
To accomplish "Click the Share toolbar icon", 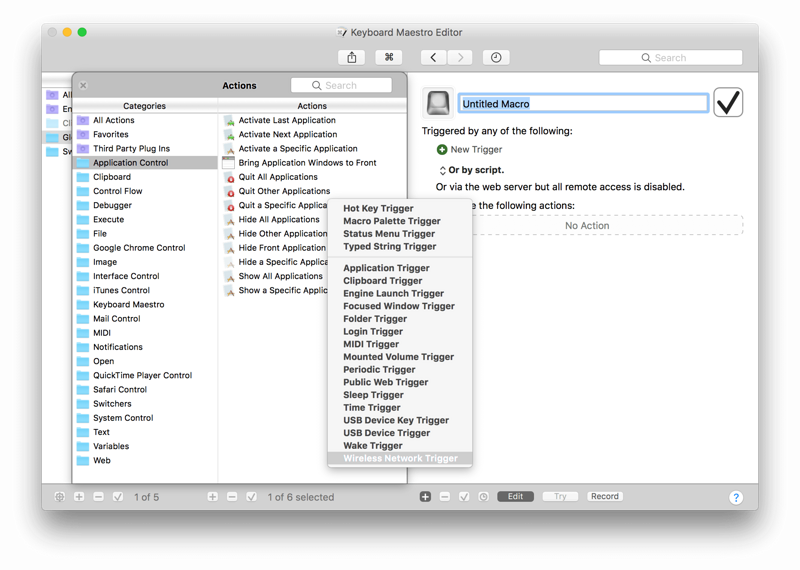I will point(352,58).
